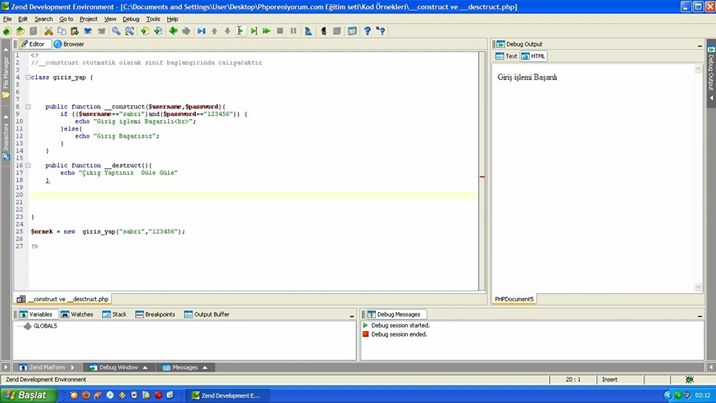This screenshot has height=403, width=716.
Task: Collapse the class giris_yap code fold
Action: tap(28, 78)
